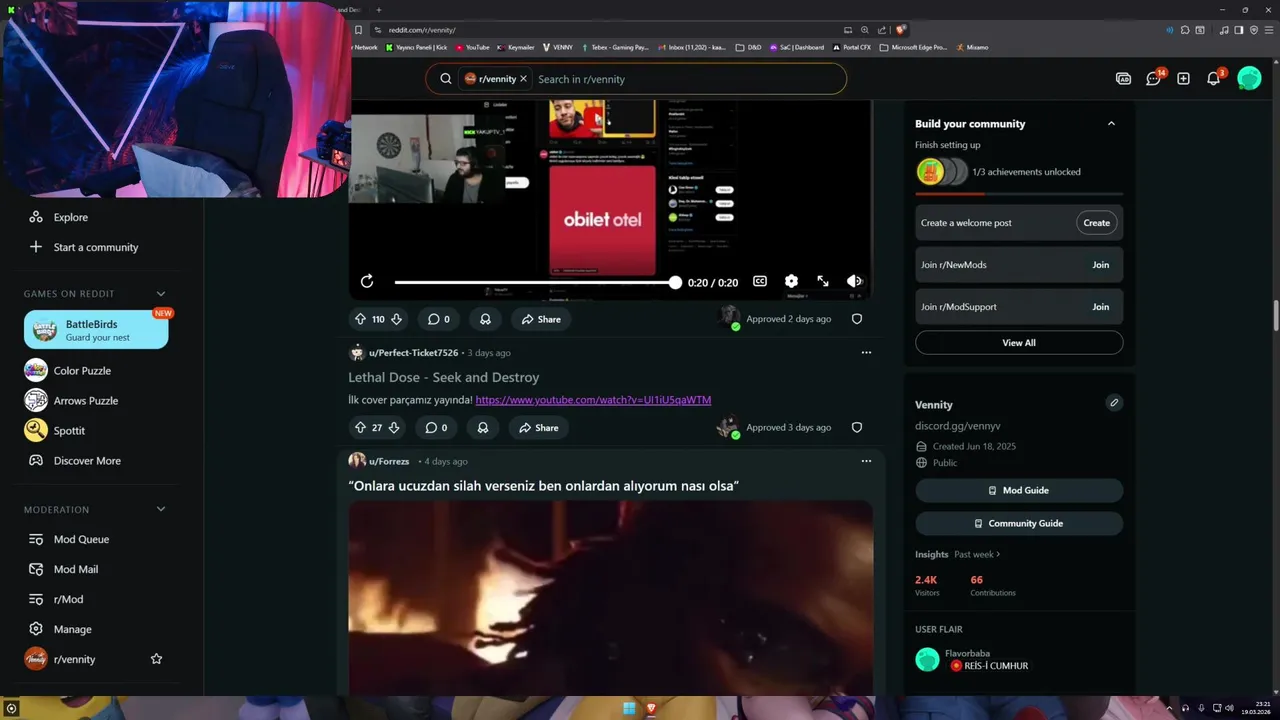Open the Community Guide
This screenshot has height=720, width=1280.
(1019, 523)
